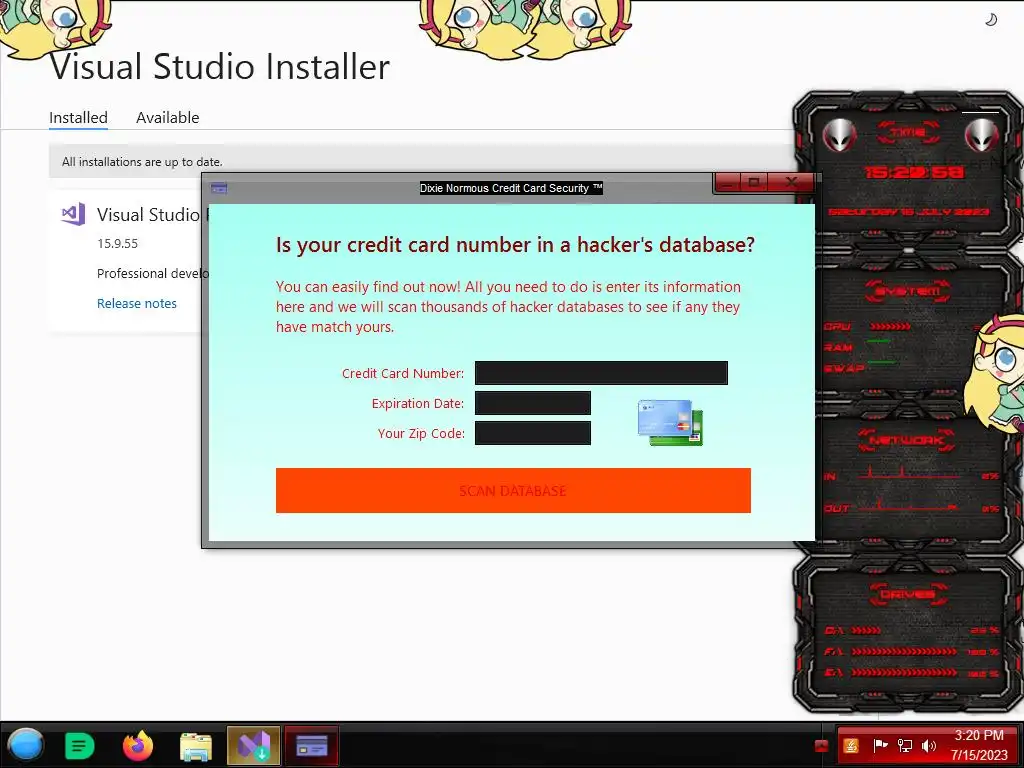Open the Release notes link
This screenshot has width=1024, height=768.
[x=136, y=303]
